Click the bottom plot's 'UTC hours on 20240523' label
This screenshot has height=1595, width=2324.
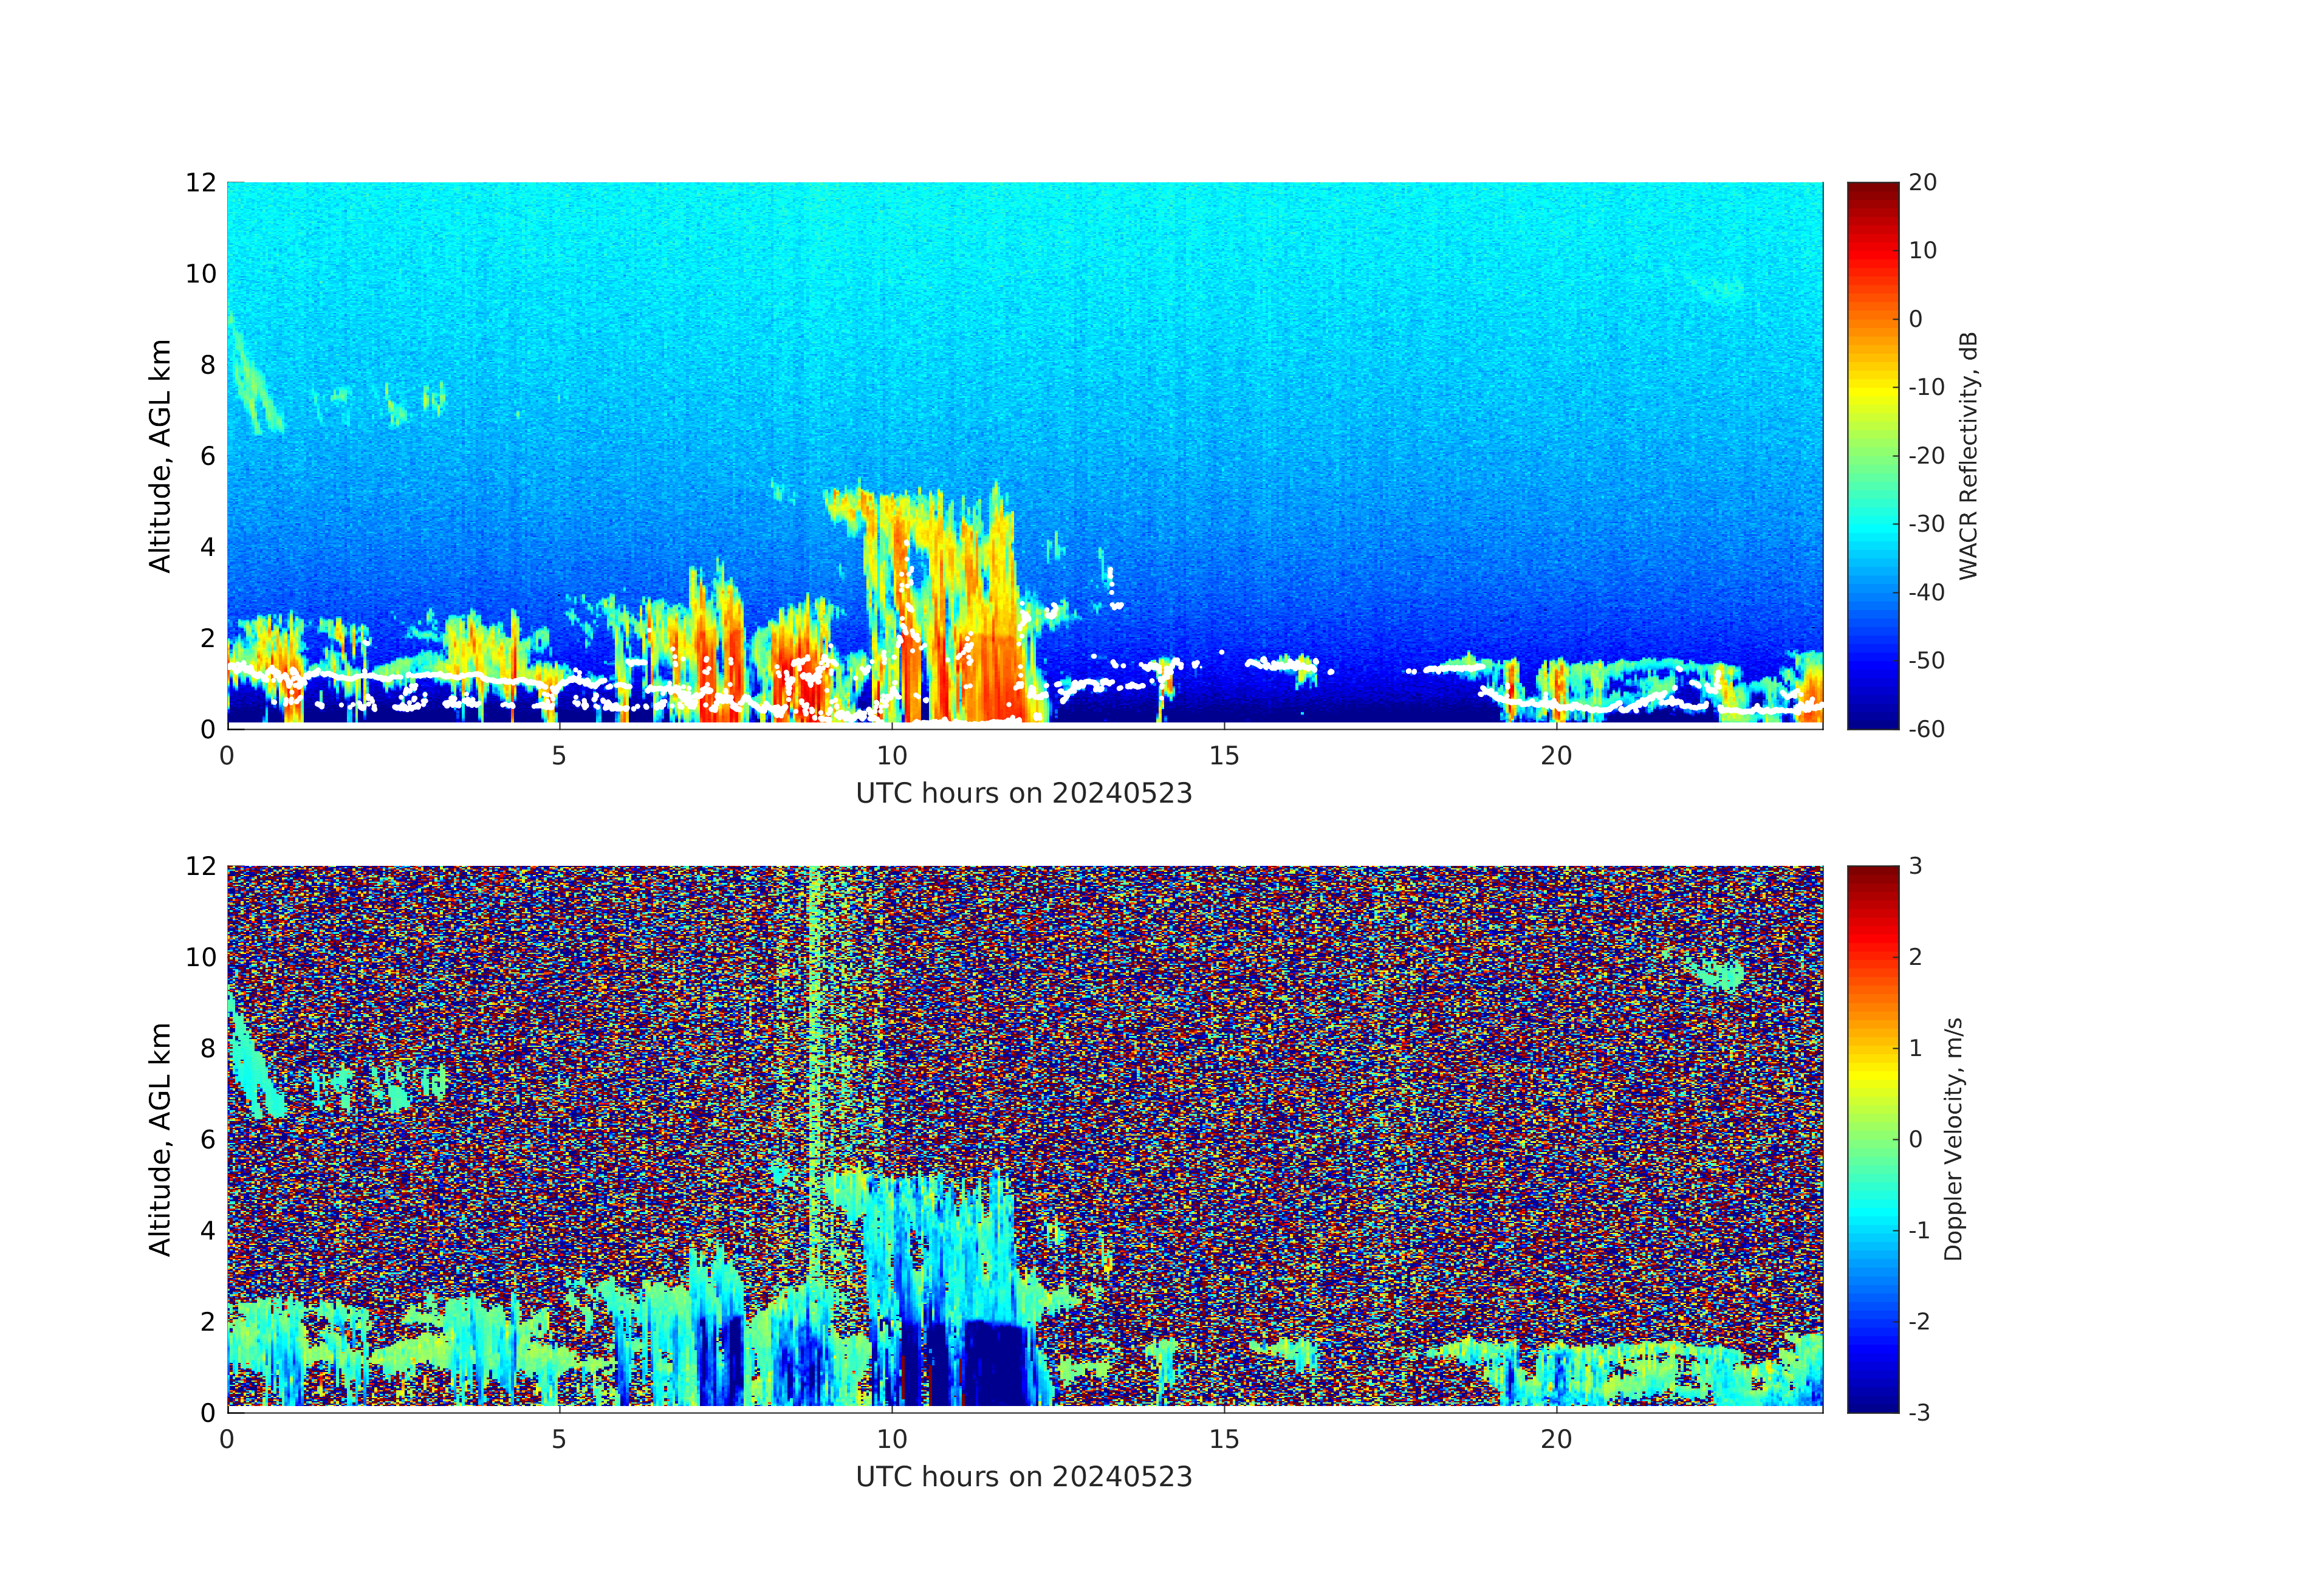(x=1023, y=1476)
